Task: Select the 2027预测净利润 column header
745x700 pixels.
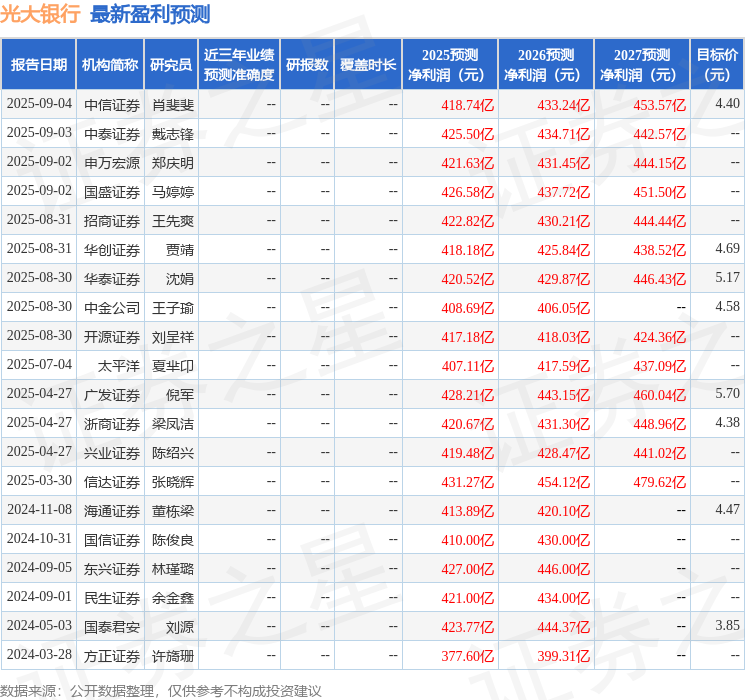Action: (641, 65)
